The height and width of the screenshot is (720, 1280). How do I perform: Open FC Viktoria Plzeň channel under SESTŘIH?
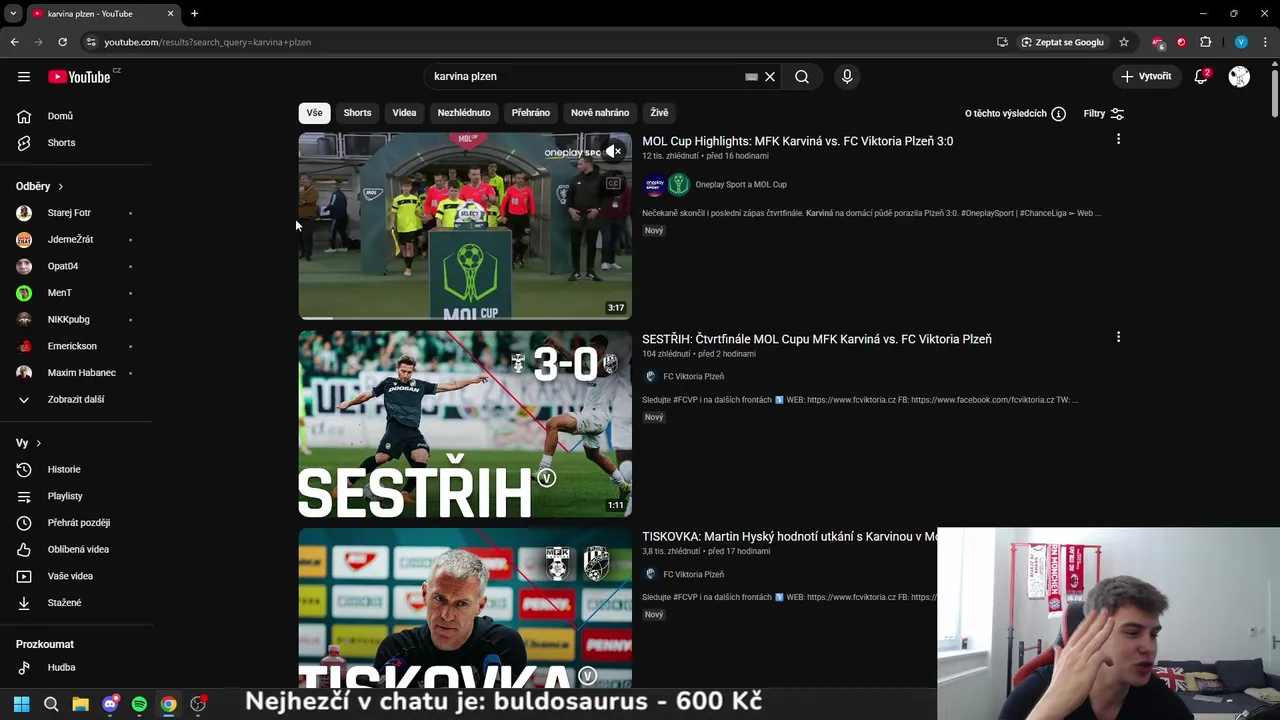(693, 376)
